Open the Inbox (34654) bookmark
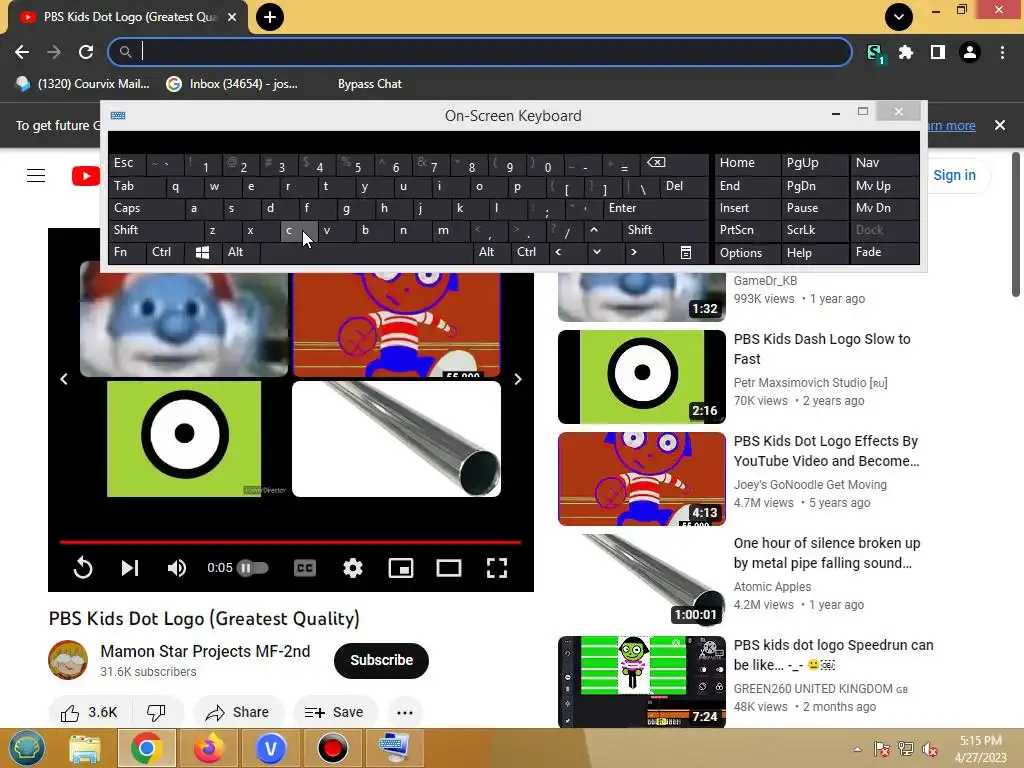Viewport: 1024px width, 768px height. coord(232,84)
